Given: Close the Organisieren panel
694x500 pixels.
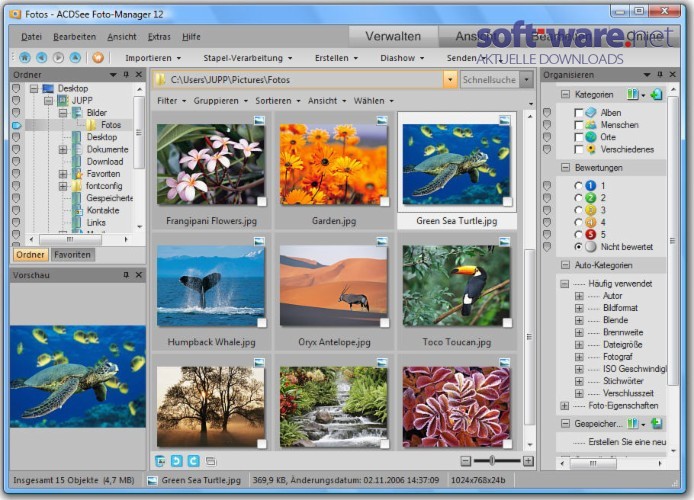Looking at the screenshot, I should [672, 75].
